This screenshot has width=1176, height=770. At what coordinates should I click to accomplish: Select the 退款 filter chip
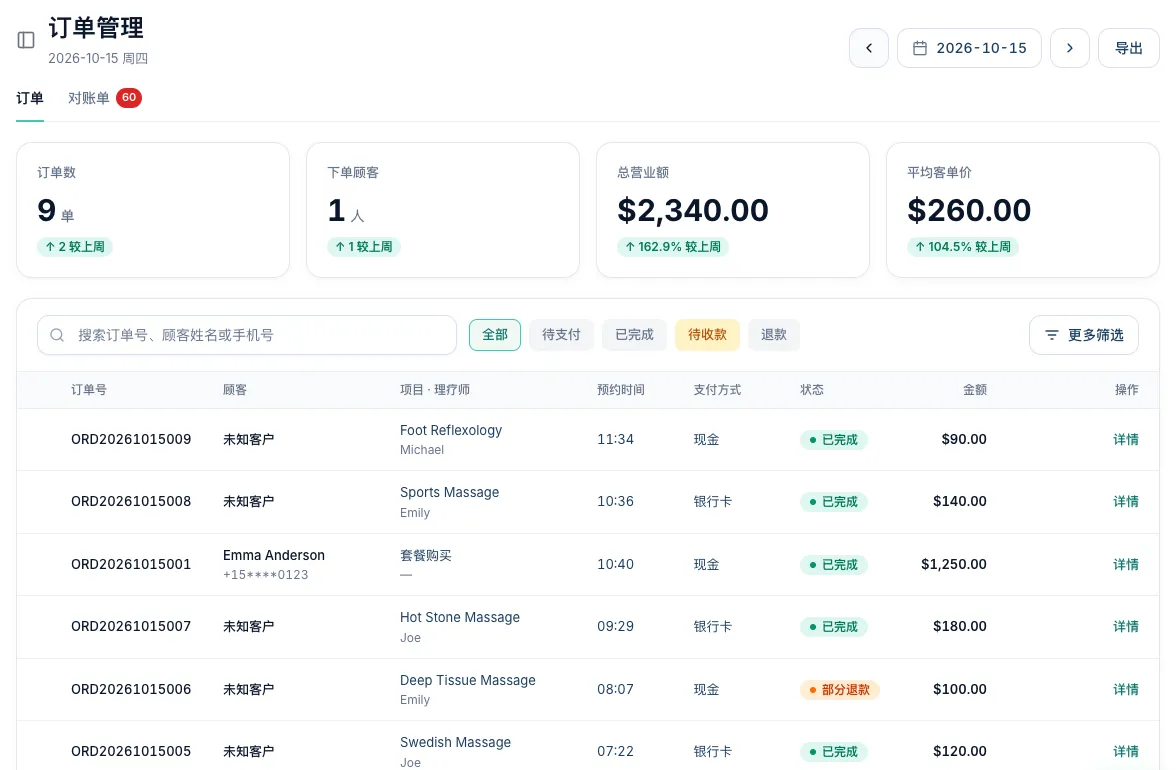(774, 335)
